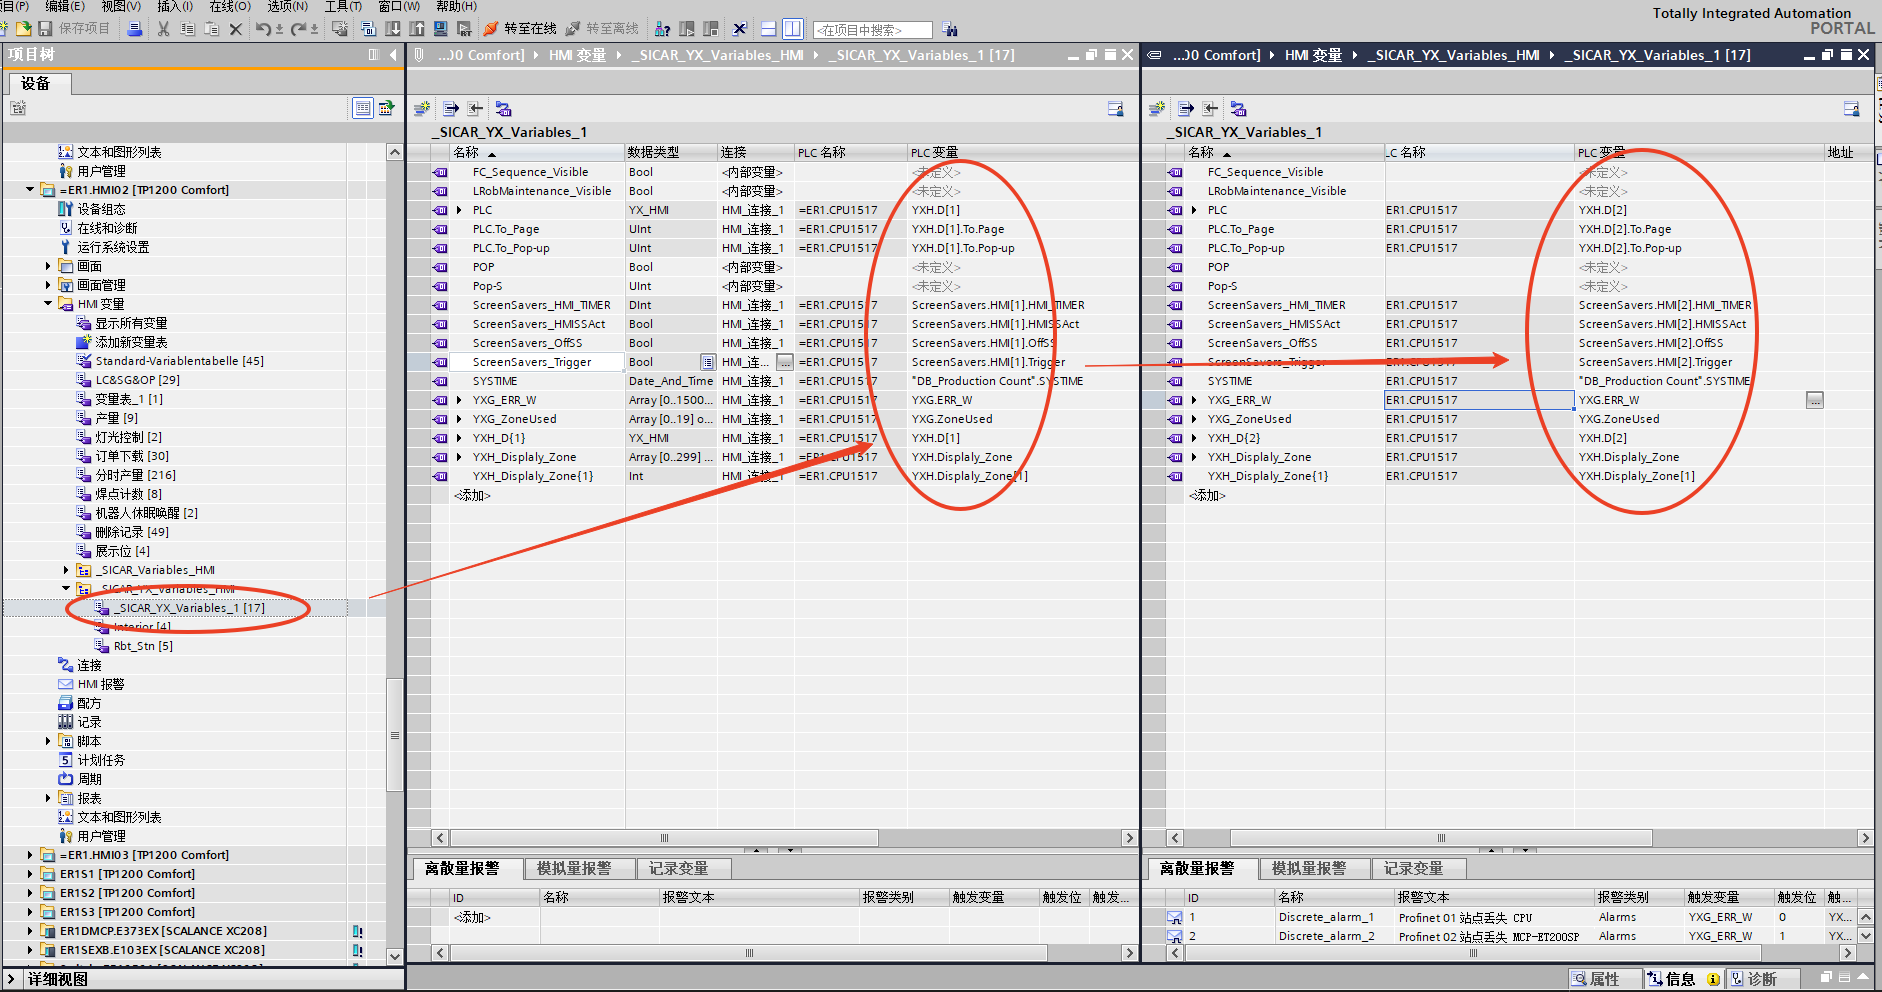Click the Cut scissors icon in the toolbar
Viewport: 1882px width, 992px height.
click(x=163, y=29)
